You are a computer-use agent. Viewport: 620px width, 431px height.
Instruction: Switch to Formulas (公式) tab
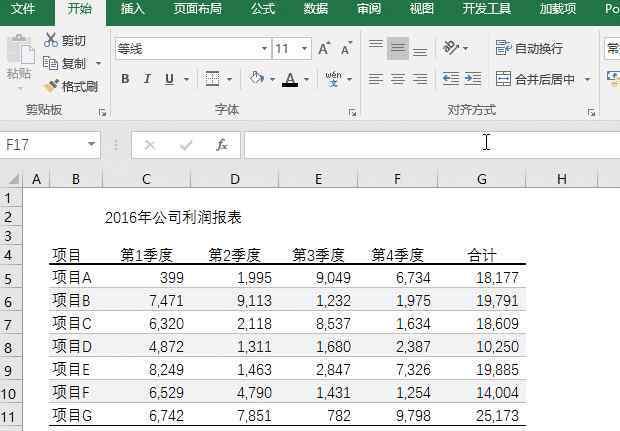[x=263, y=9]
